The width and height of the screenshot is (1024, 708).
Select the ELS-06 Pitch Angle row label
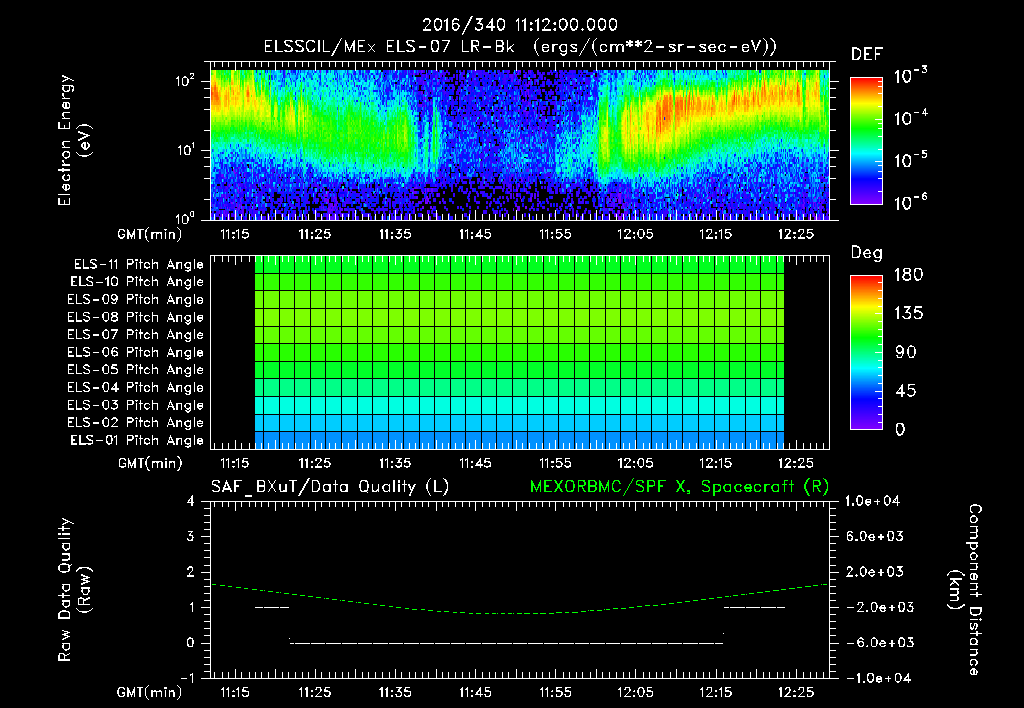point(136,352)
